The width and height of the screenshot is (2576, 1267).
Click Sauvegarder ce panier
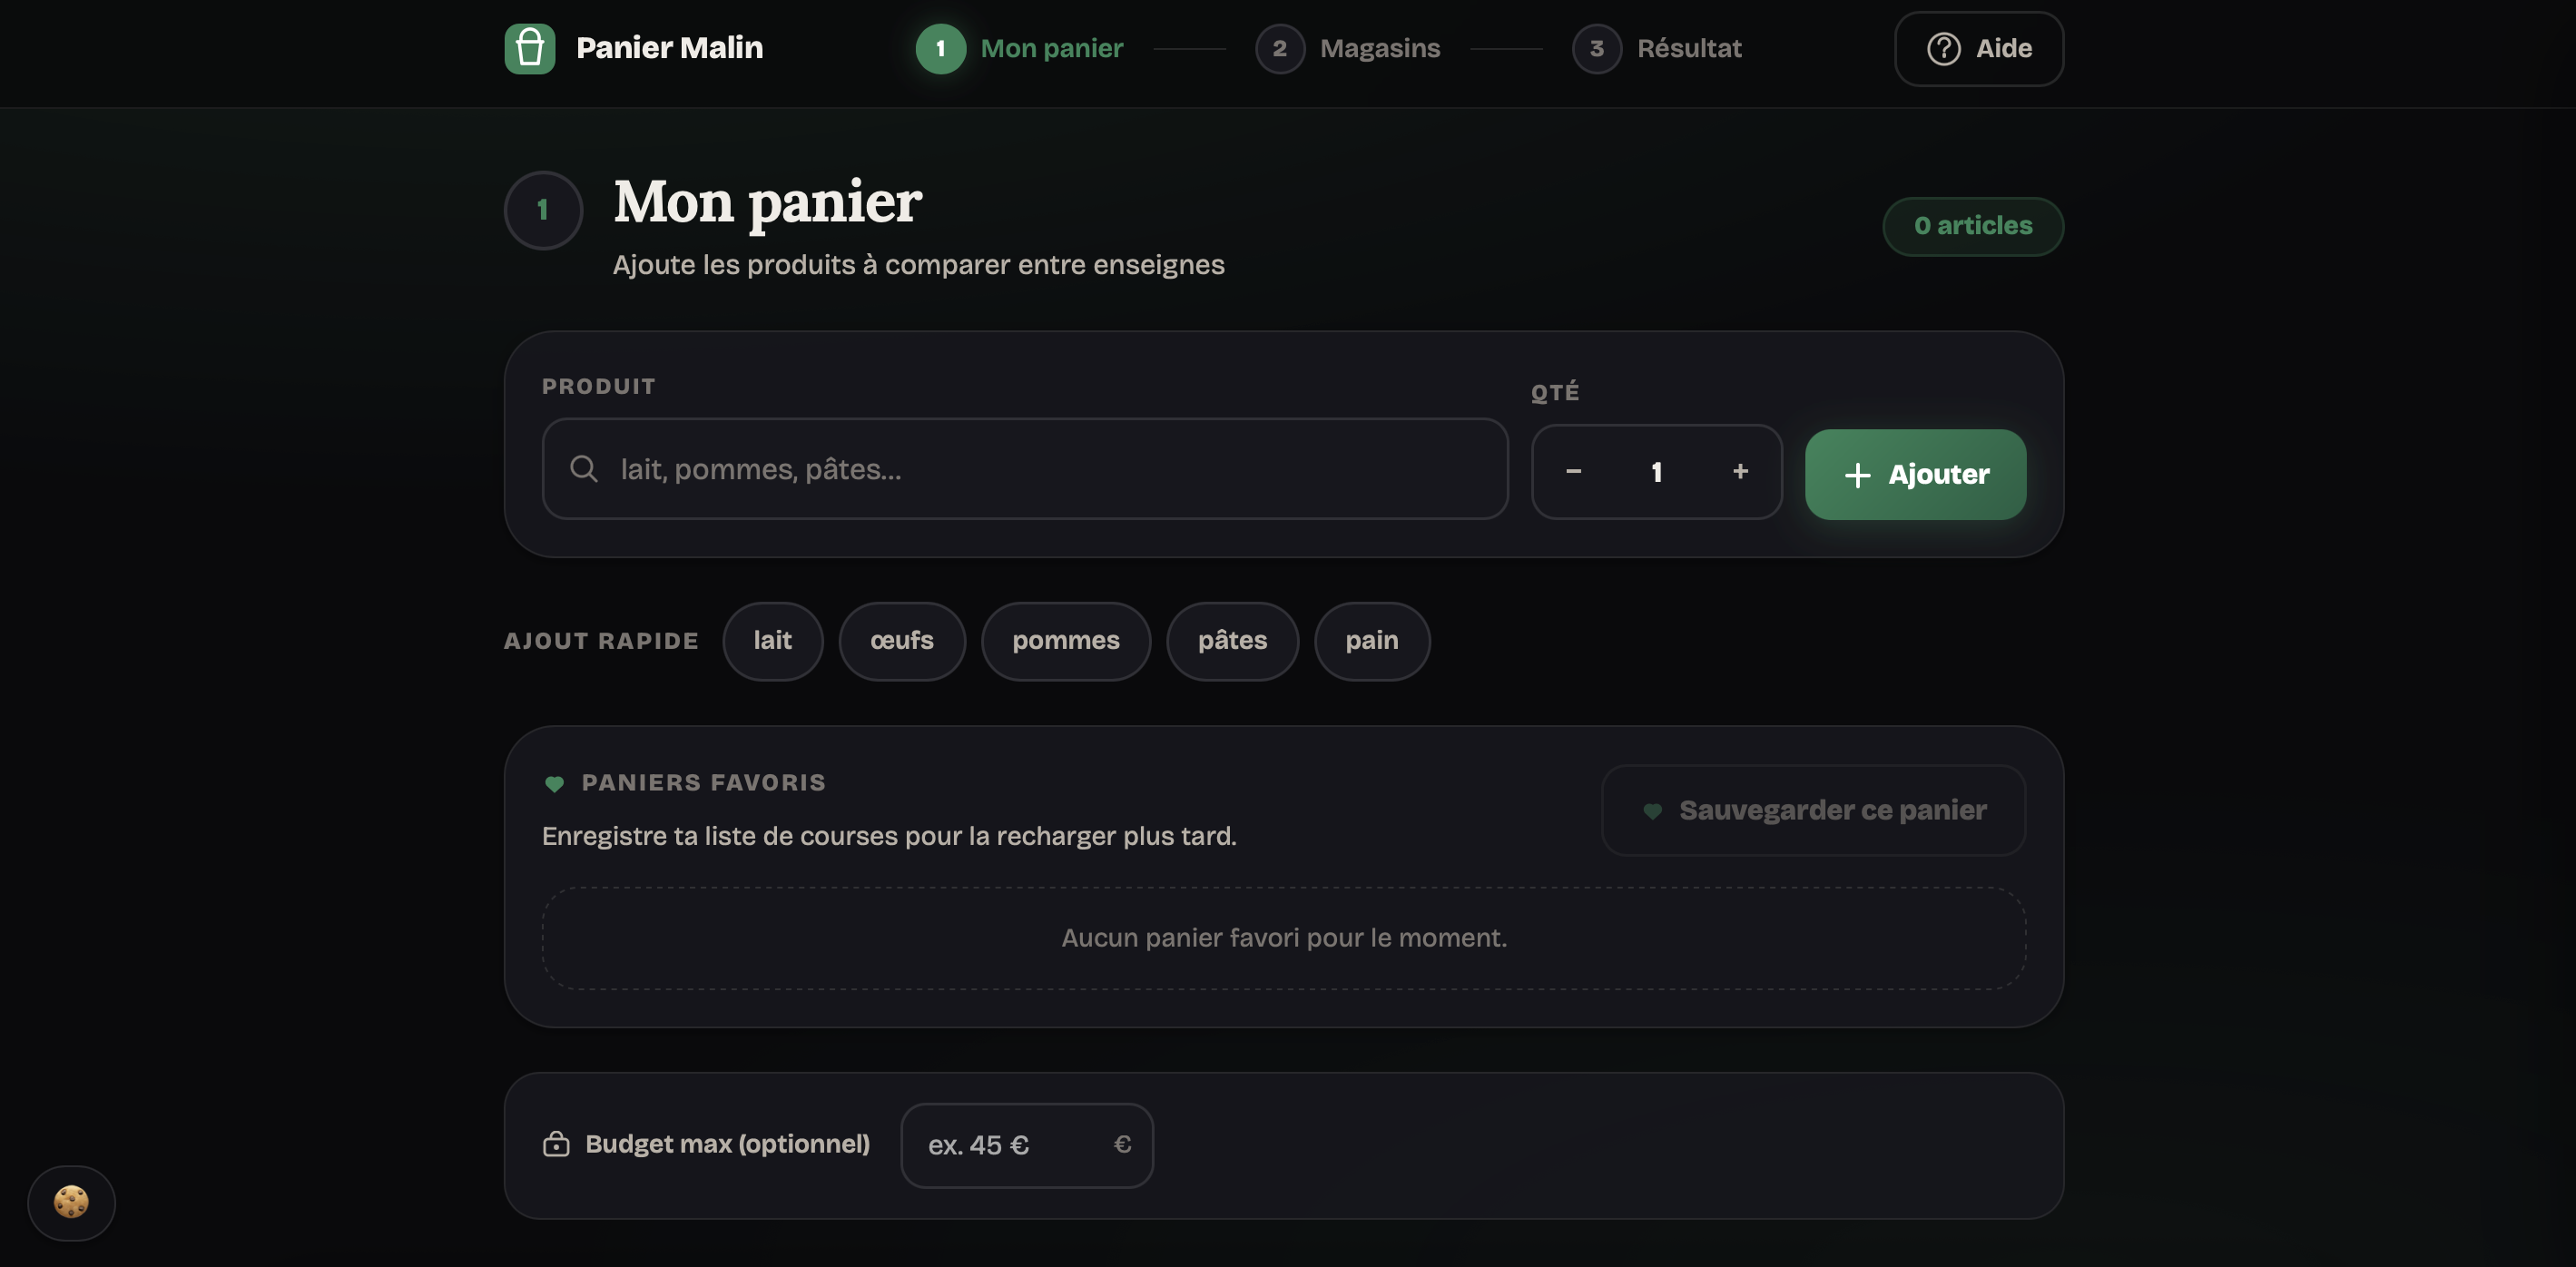(x=1813, y=810)
